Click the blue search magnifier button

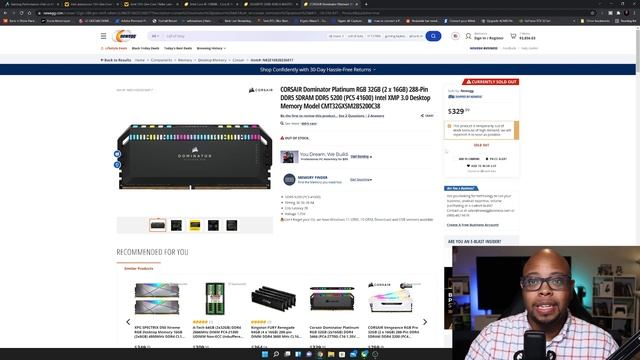(x=433, y=36)
